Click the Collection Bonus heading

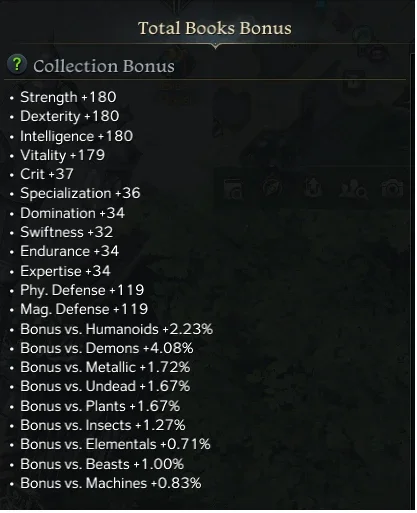pyautogui.click(x=104, y=66)
